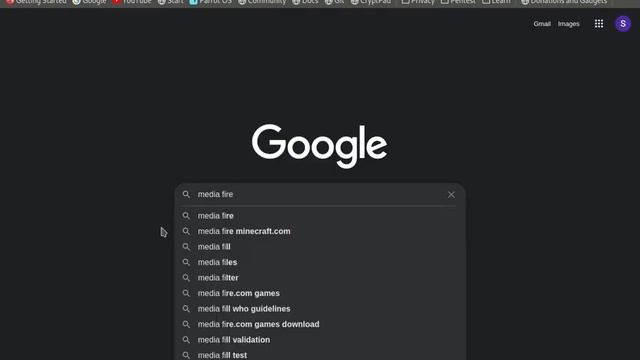The height and width of the screenshot is (360, 640).
Task: Click the magnifier icon inside the search box
Action: pos(186,194)
